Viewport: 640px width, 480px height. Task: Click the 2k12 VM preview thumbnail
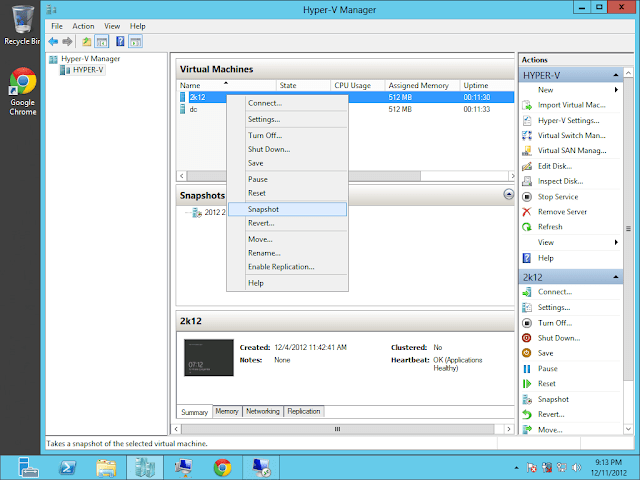pos(208,358)
